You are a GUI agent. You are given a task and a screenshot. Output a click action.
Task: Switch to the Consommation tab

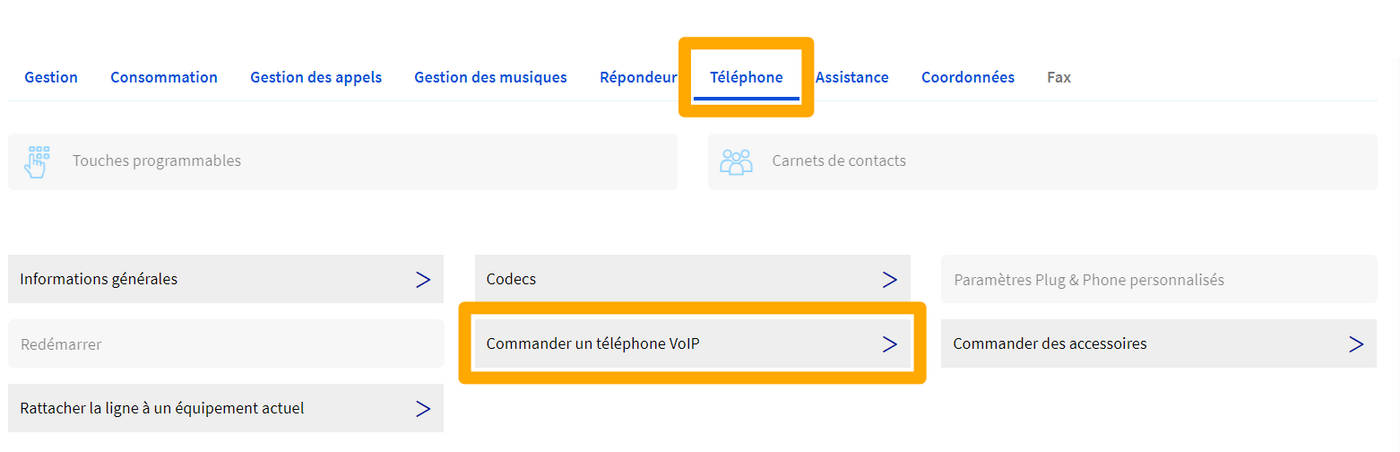(164, 77)
